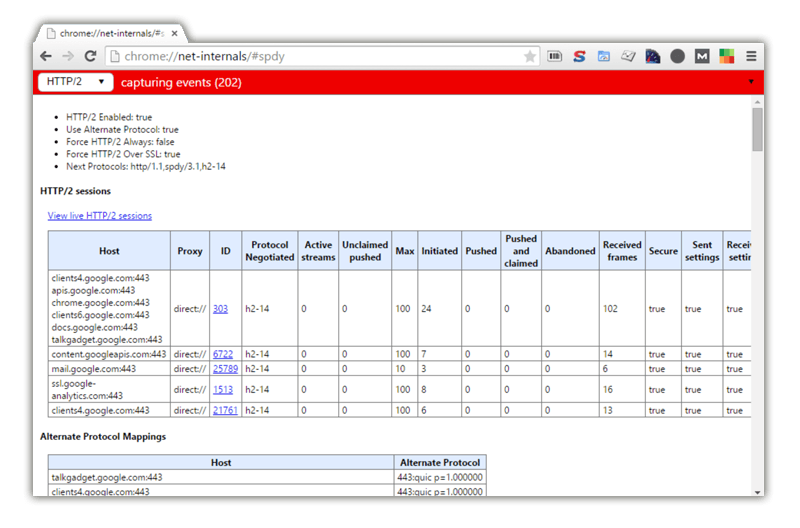Image resolution: width=800 pixels, height=528 pixels.
Task: Open session ID 1513 link
Action: coord(223,390)
